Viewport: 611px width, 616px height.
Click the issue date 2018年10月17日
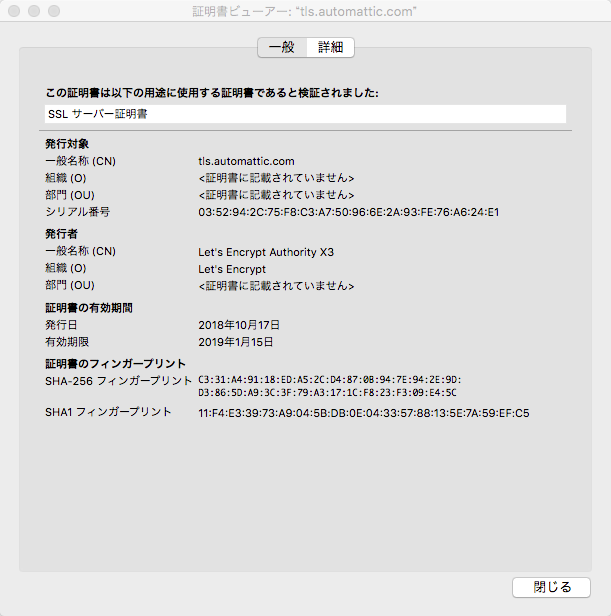pos(239,325)
